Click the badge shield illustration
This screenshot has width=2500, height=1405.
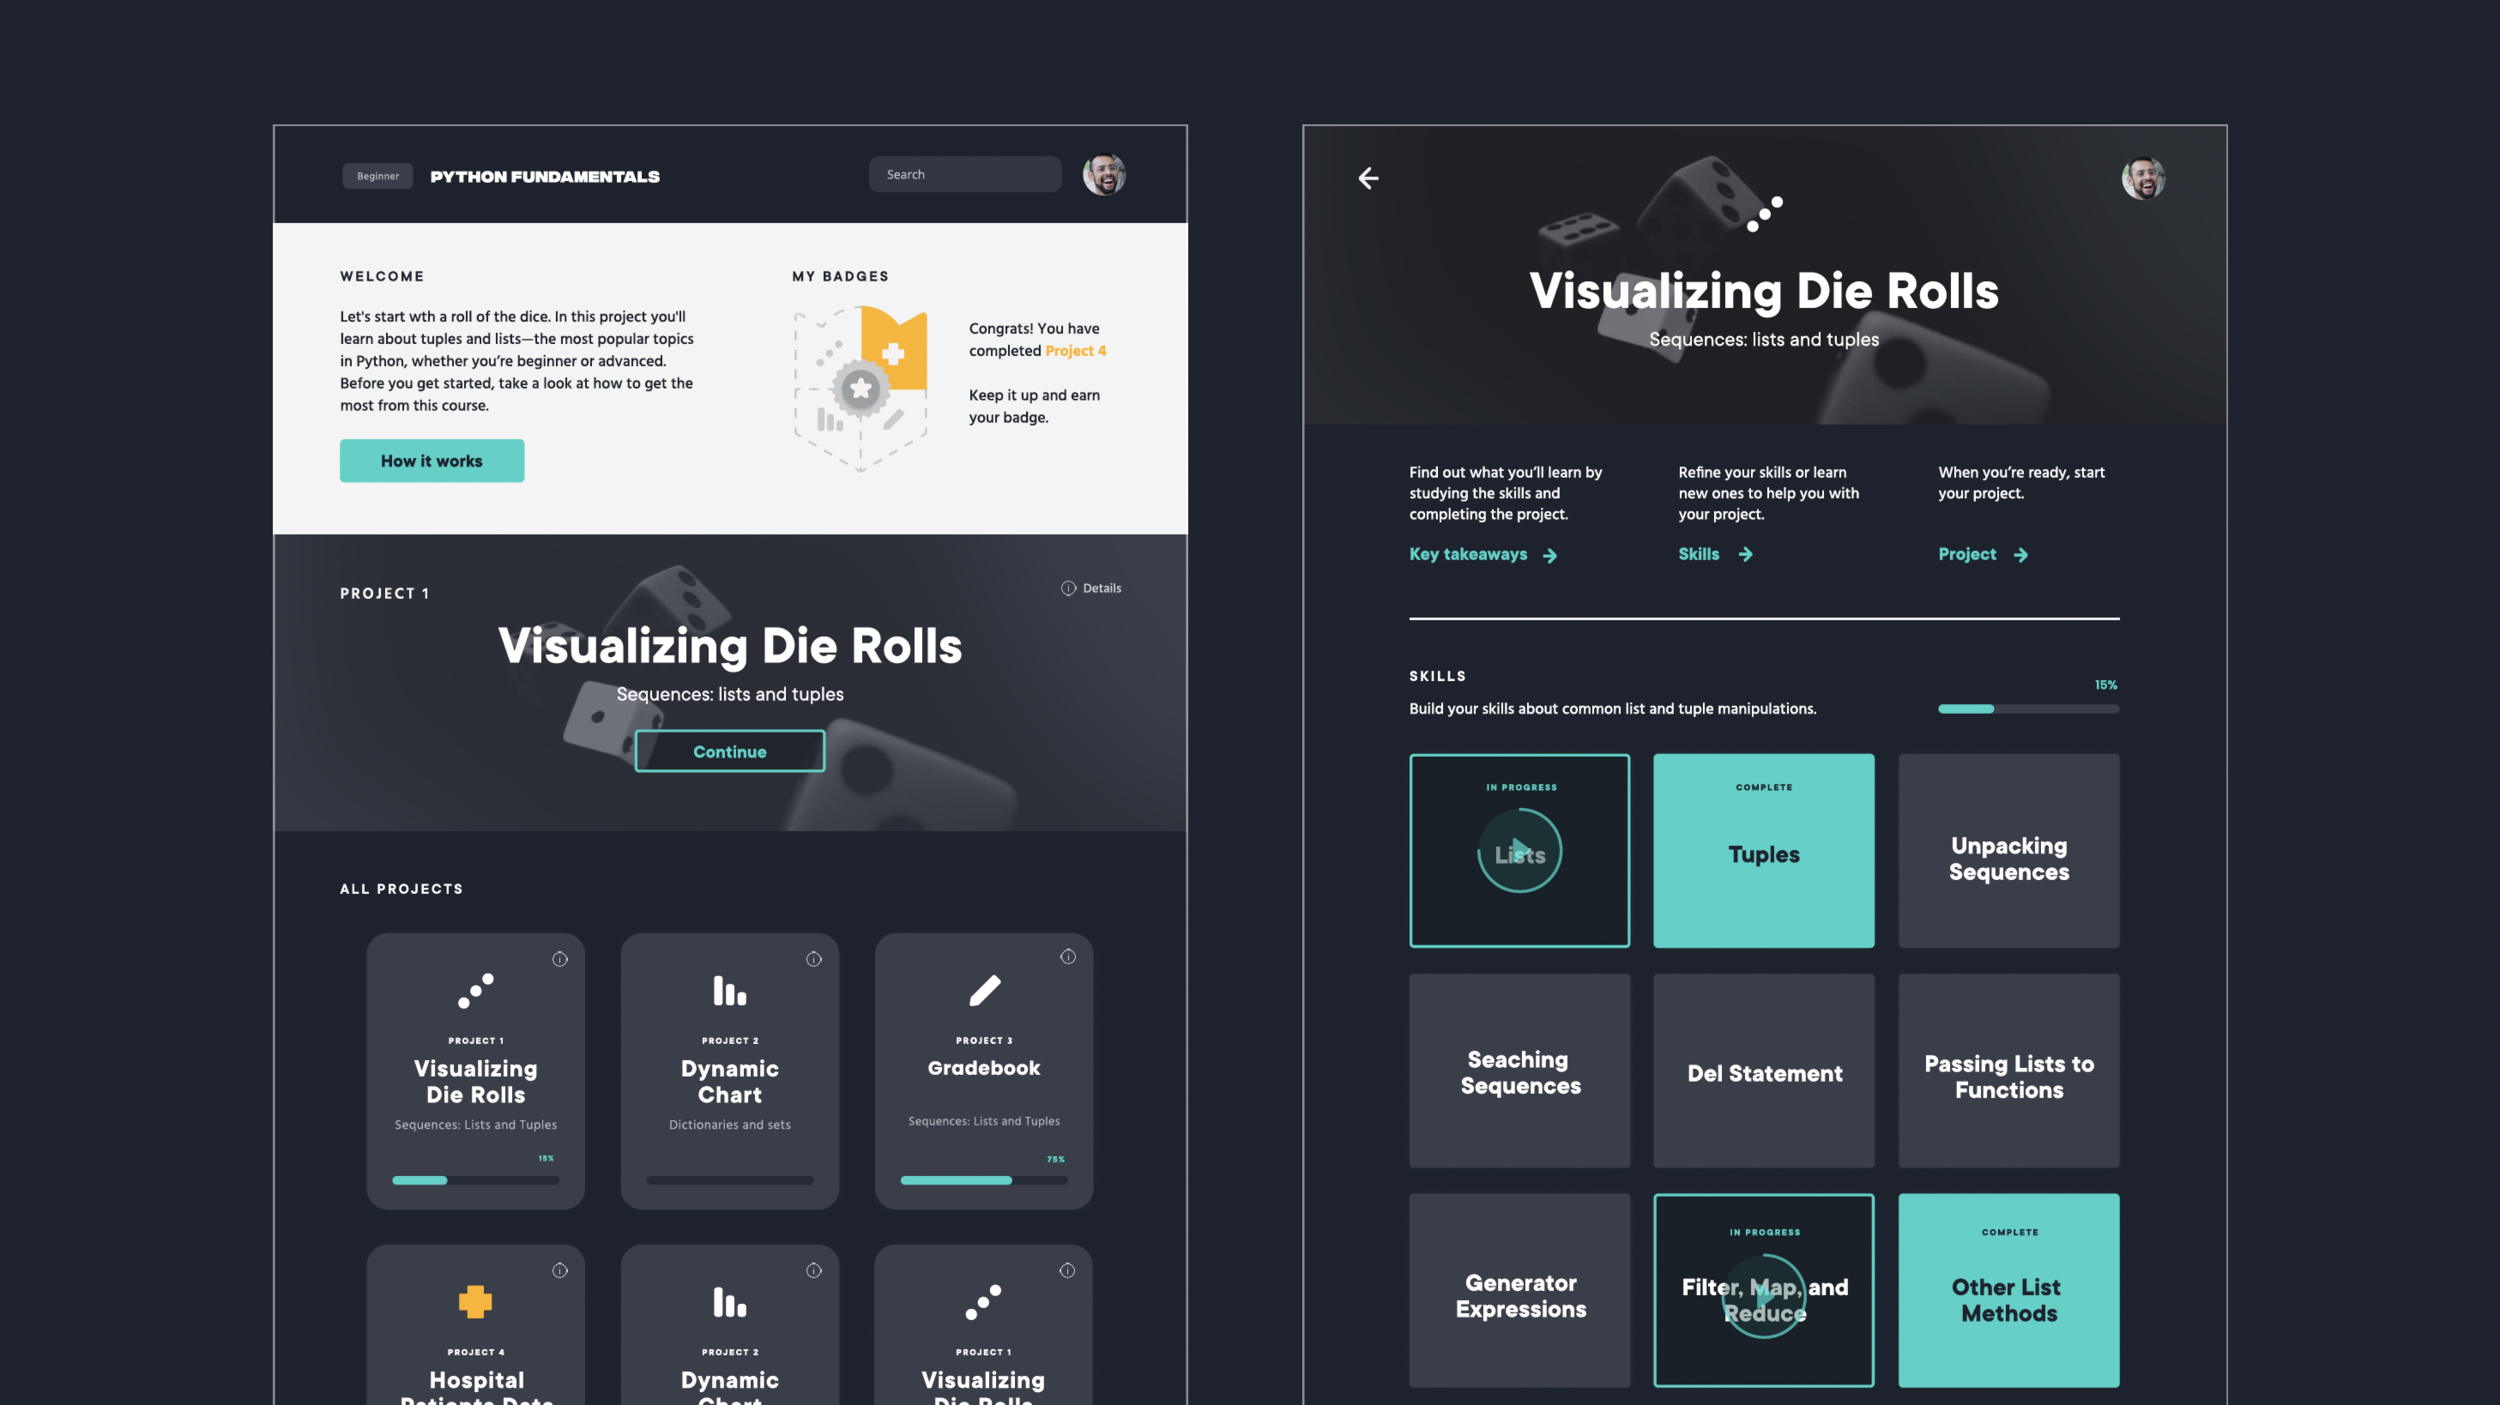861,389
